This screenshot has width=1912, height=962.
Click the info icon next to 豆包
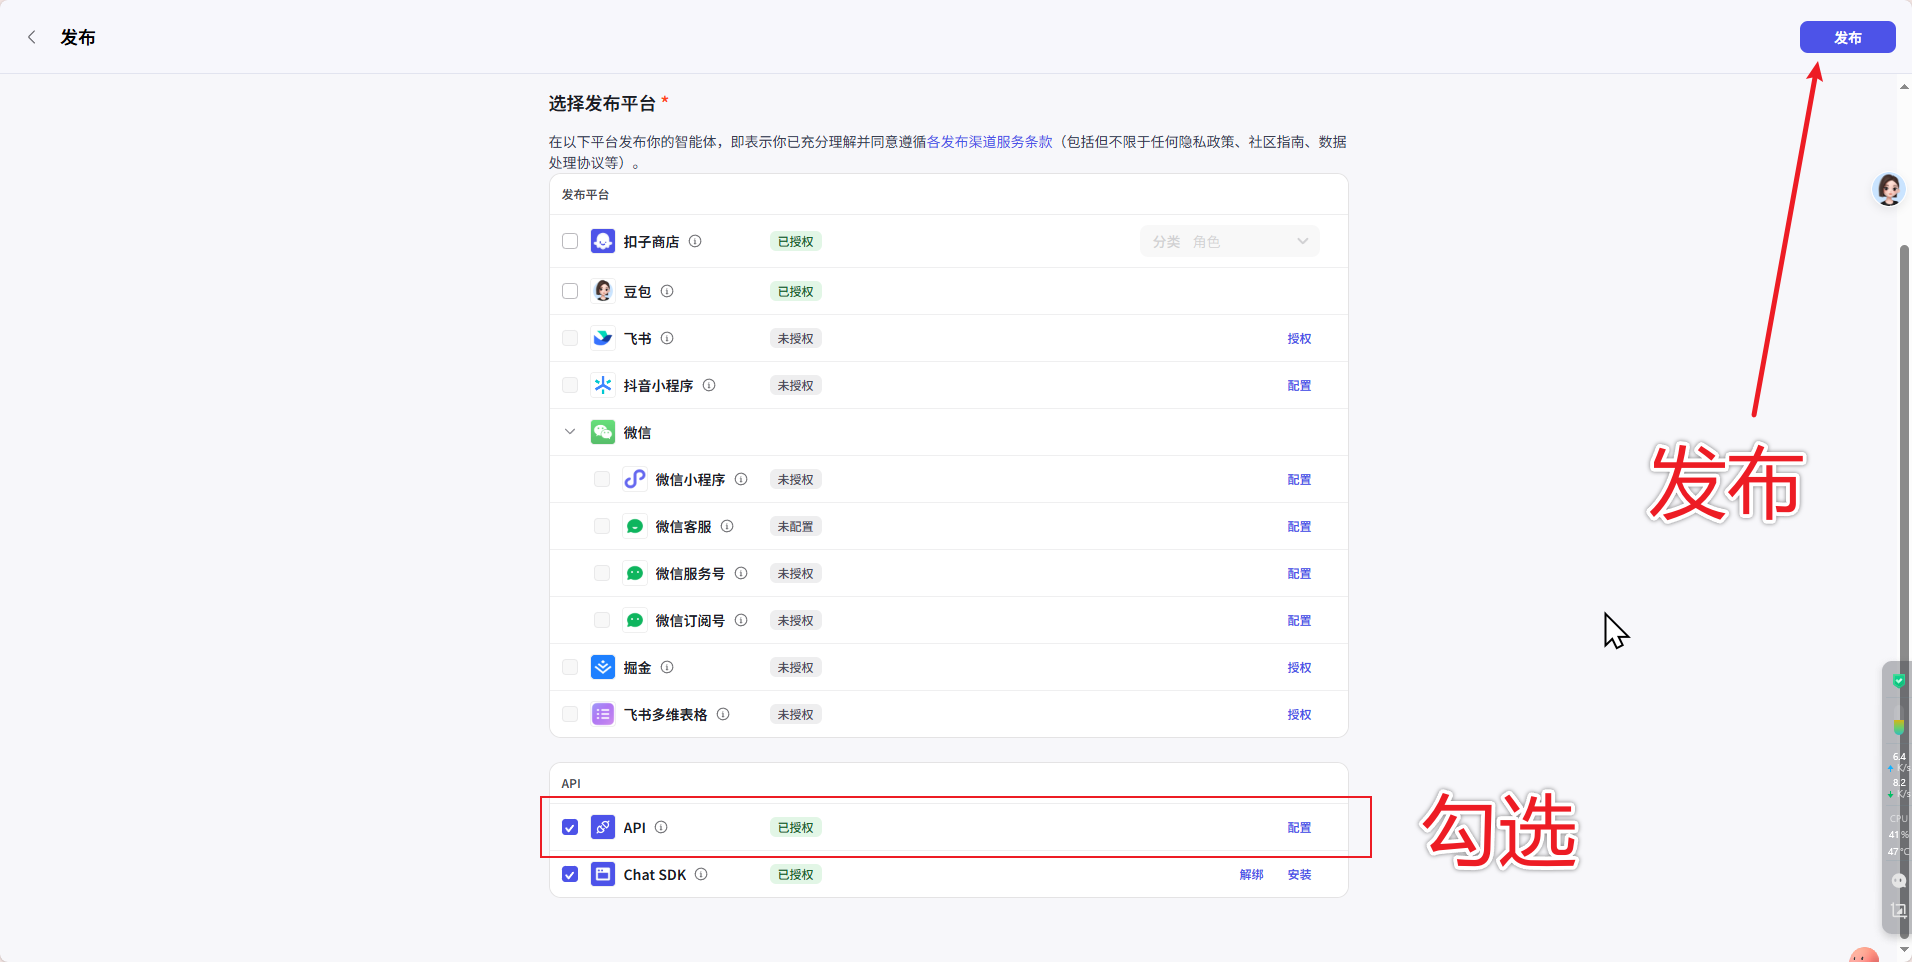(x=667, y=291)
